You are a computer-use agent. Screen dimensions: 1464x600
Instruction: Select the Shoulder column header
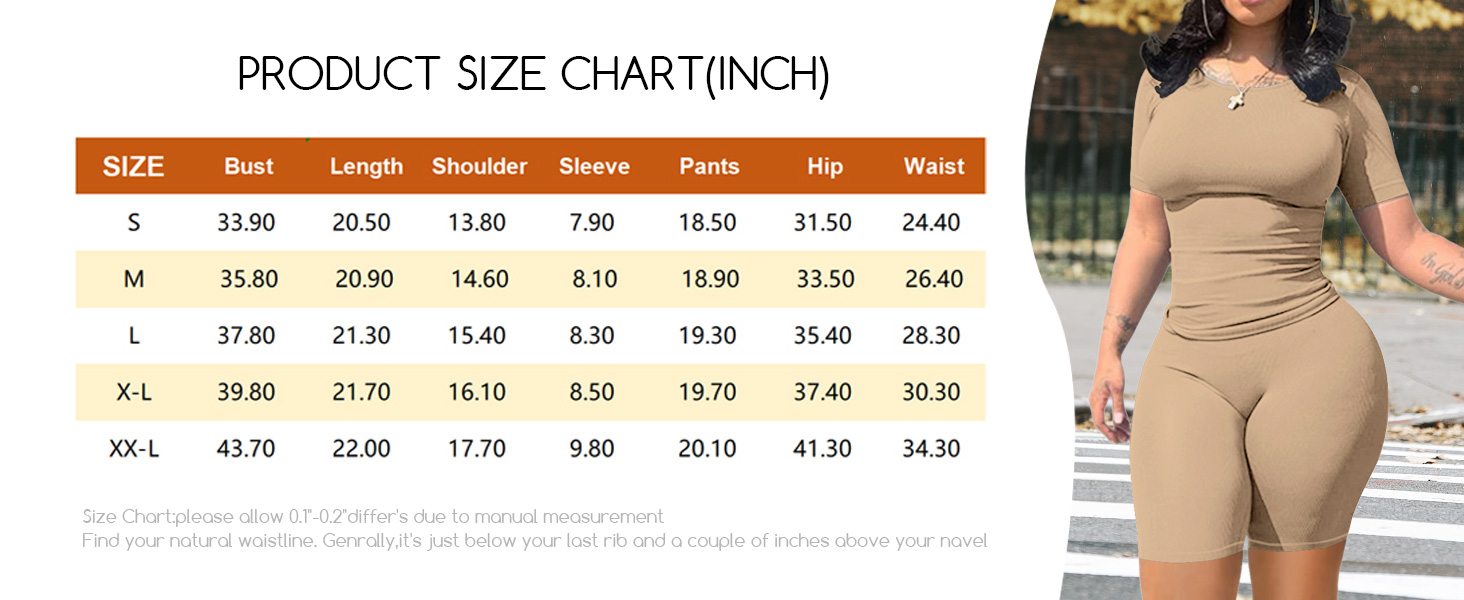coord(479,167)
